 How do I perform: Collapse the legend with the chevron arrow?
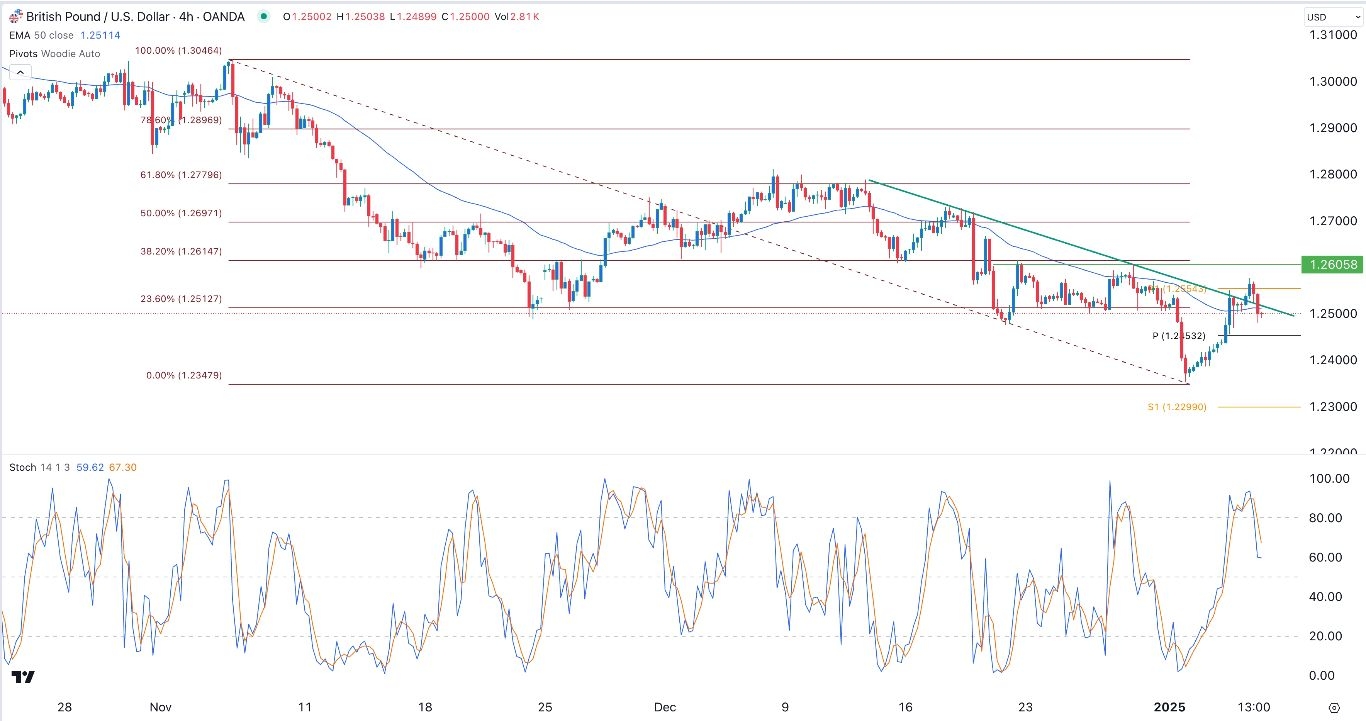19,71
